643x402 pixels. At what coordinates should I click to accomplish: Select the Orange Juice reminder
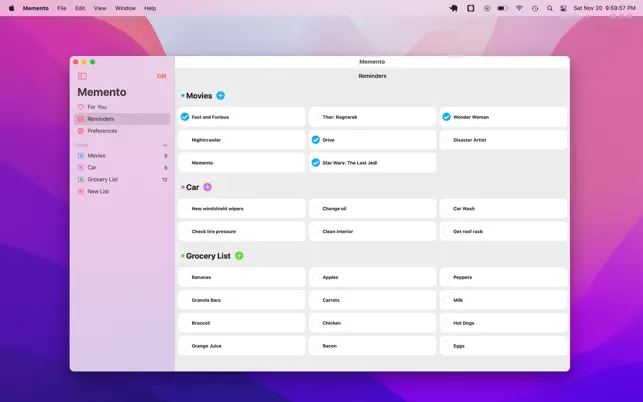point(242,346)
